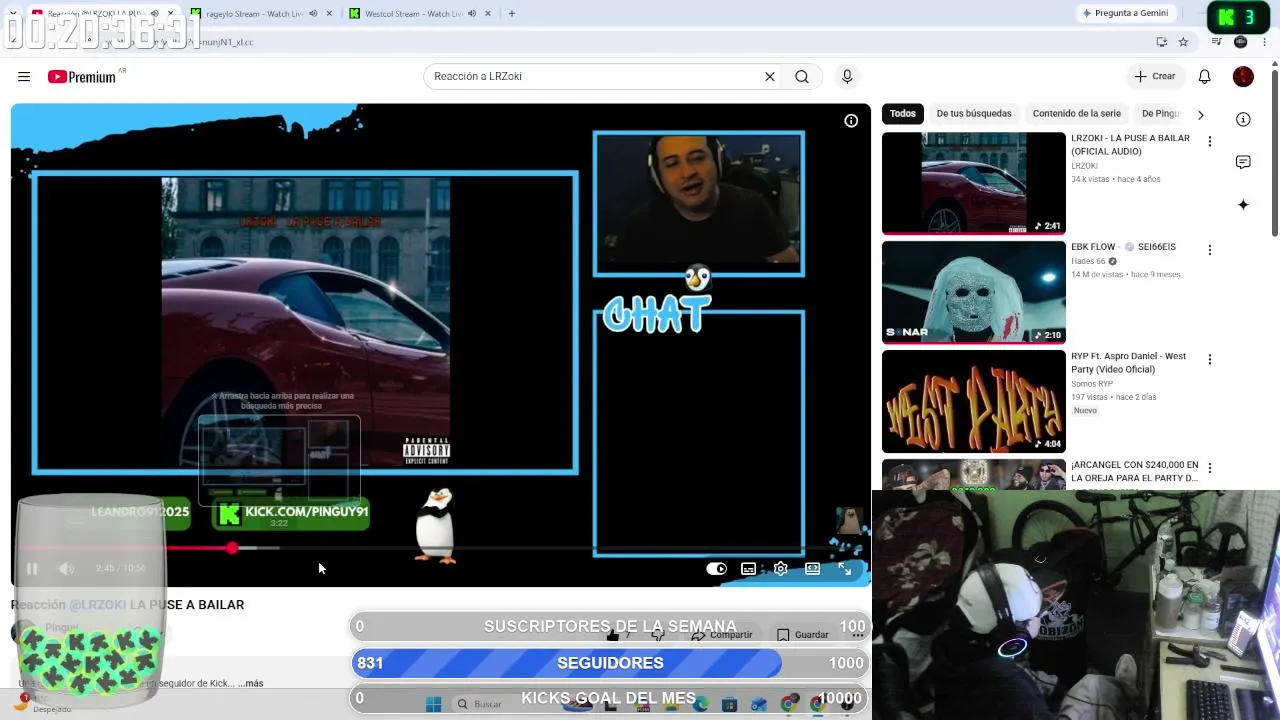Open options menu for the ARCANGEL video
The width and height of the screenshot is (1280, 720).
(1209, 468)
